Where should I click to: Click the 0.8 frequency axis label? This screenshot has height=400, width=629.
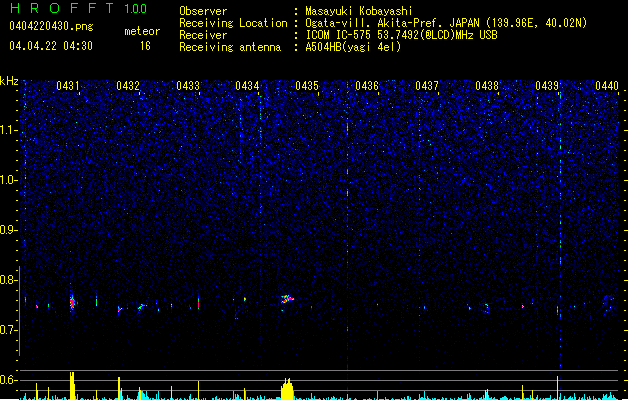click(x=8, y=280)
